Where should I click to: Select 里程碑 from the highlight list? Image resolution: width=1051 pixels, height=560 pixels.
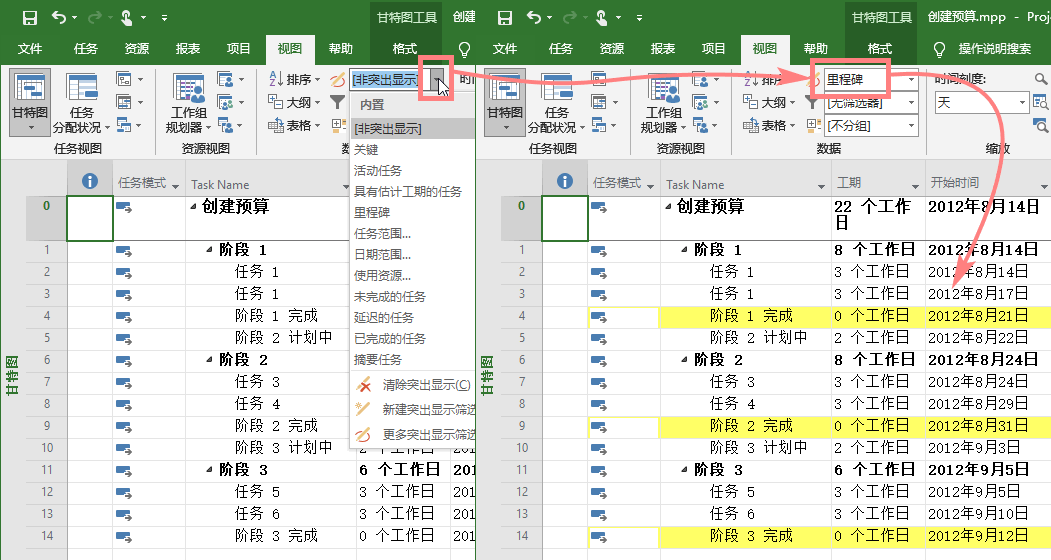click(372, 212)
